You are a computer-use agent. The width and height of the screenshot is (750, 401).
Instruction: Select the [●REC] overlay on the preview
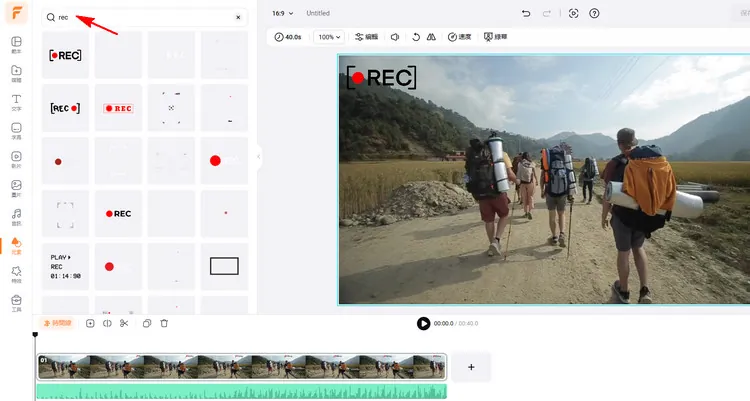(x=381, y=78)
